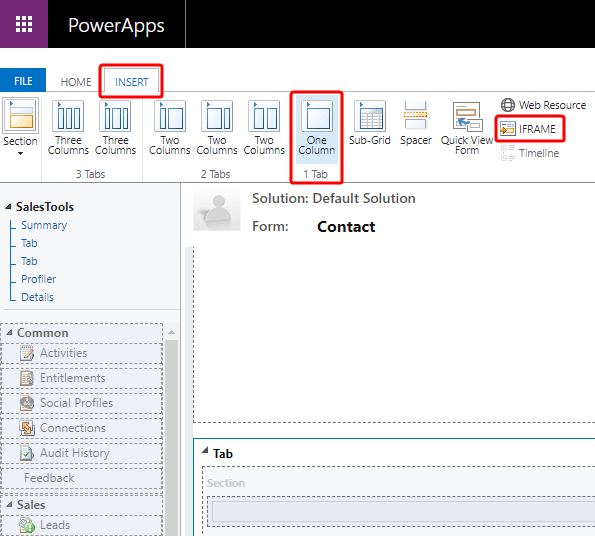Image resolution: width=595 pixels, height=536 pixels.
Task: Select Audit History navigation item
Action: [82, 453]
